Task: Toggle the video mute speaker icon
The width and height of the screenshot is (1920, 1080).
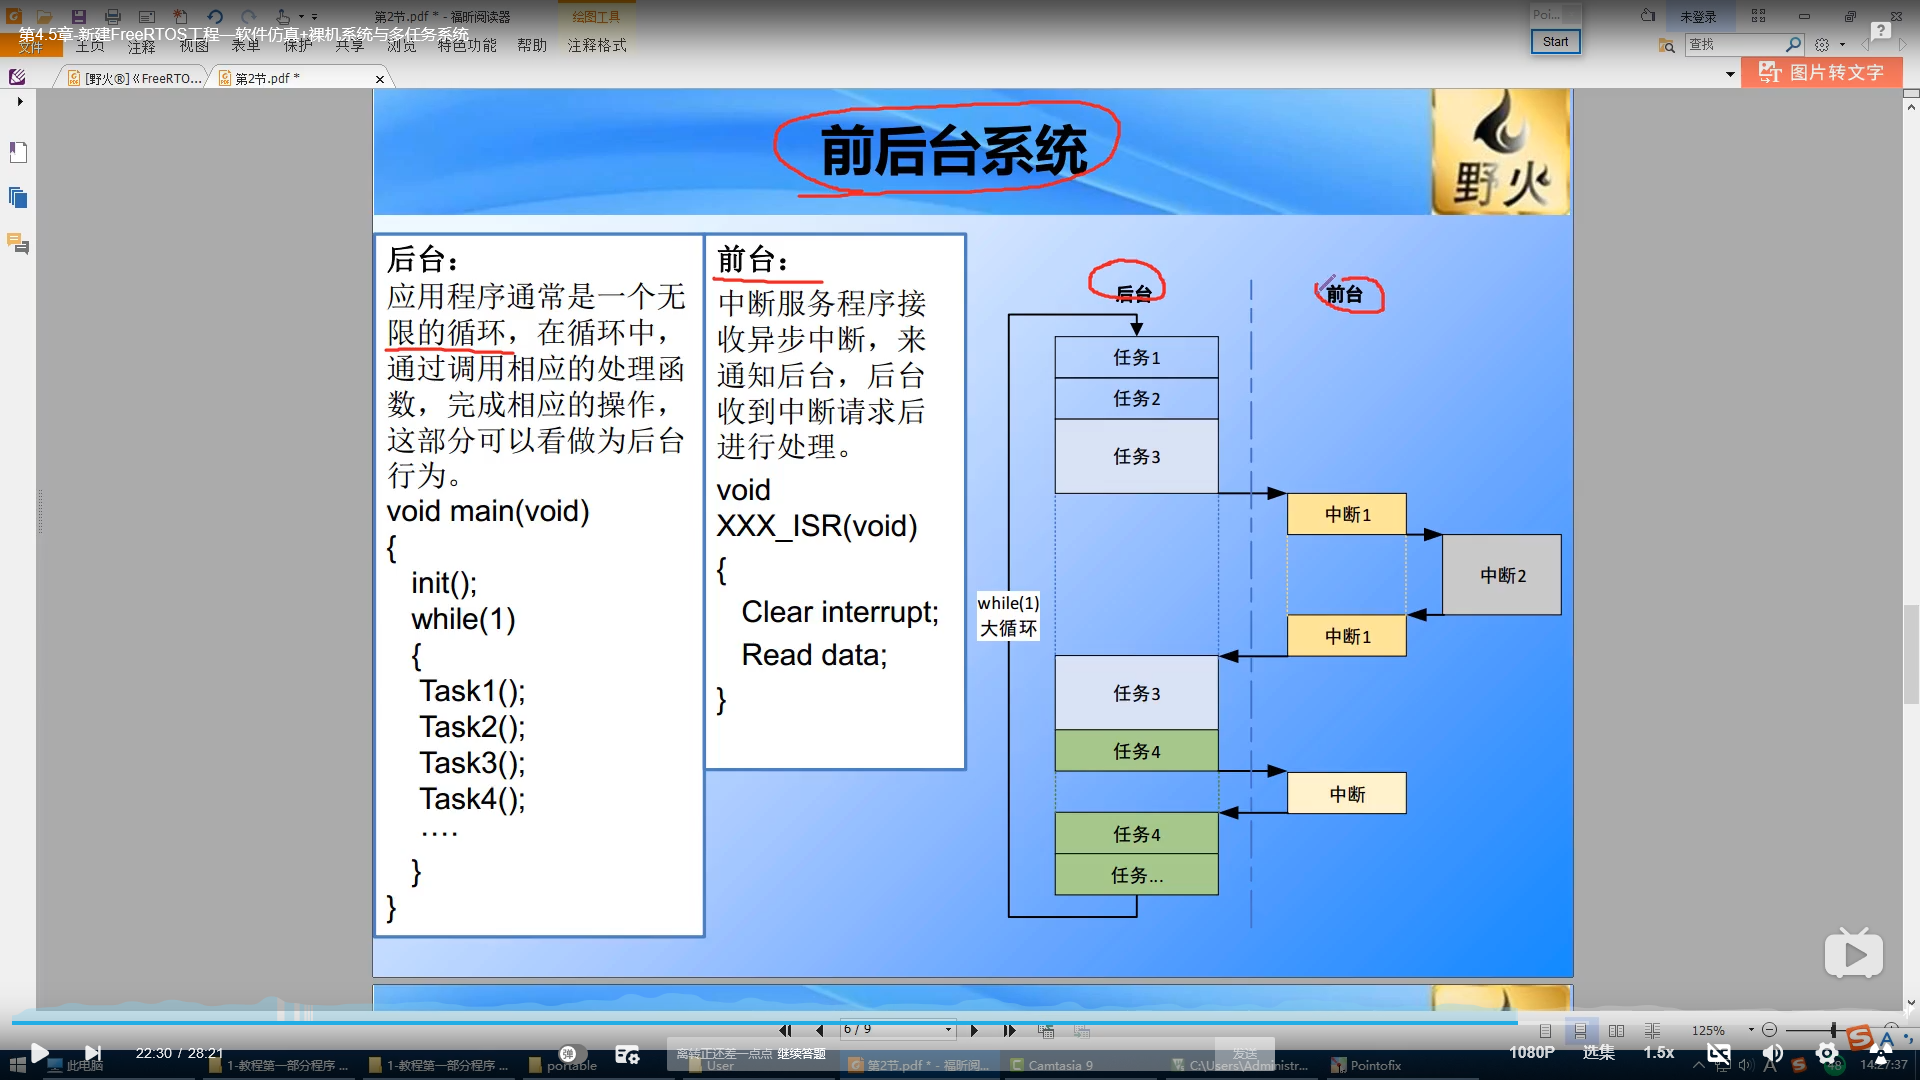Action: [x=1772, y=1053]
